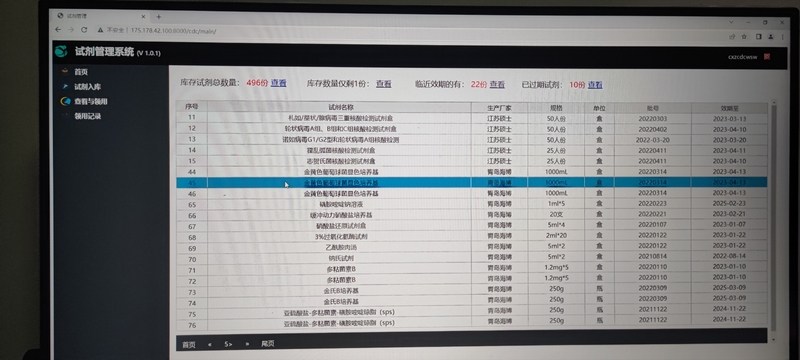Reload the page with refresh icon
This screenshot has width=800, height=360.
(x=84, y=30)
